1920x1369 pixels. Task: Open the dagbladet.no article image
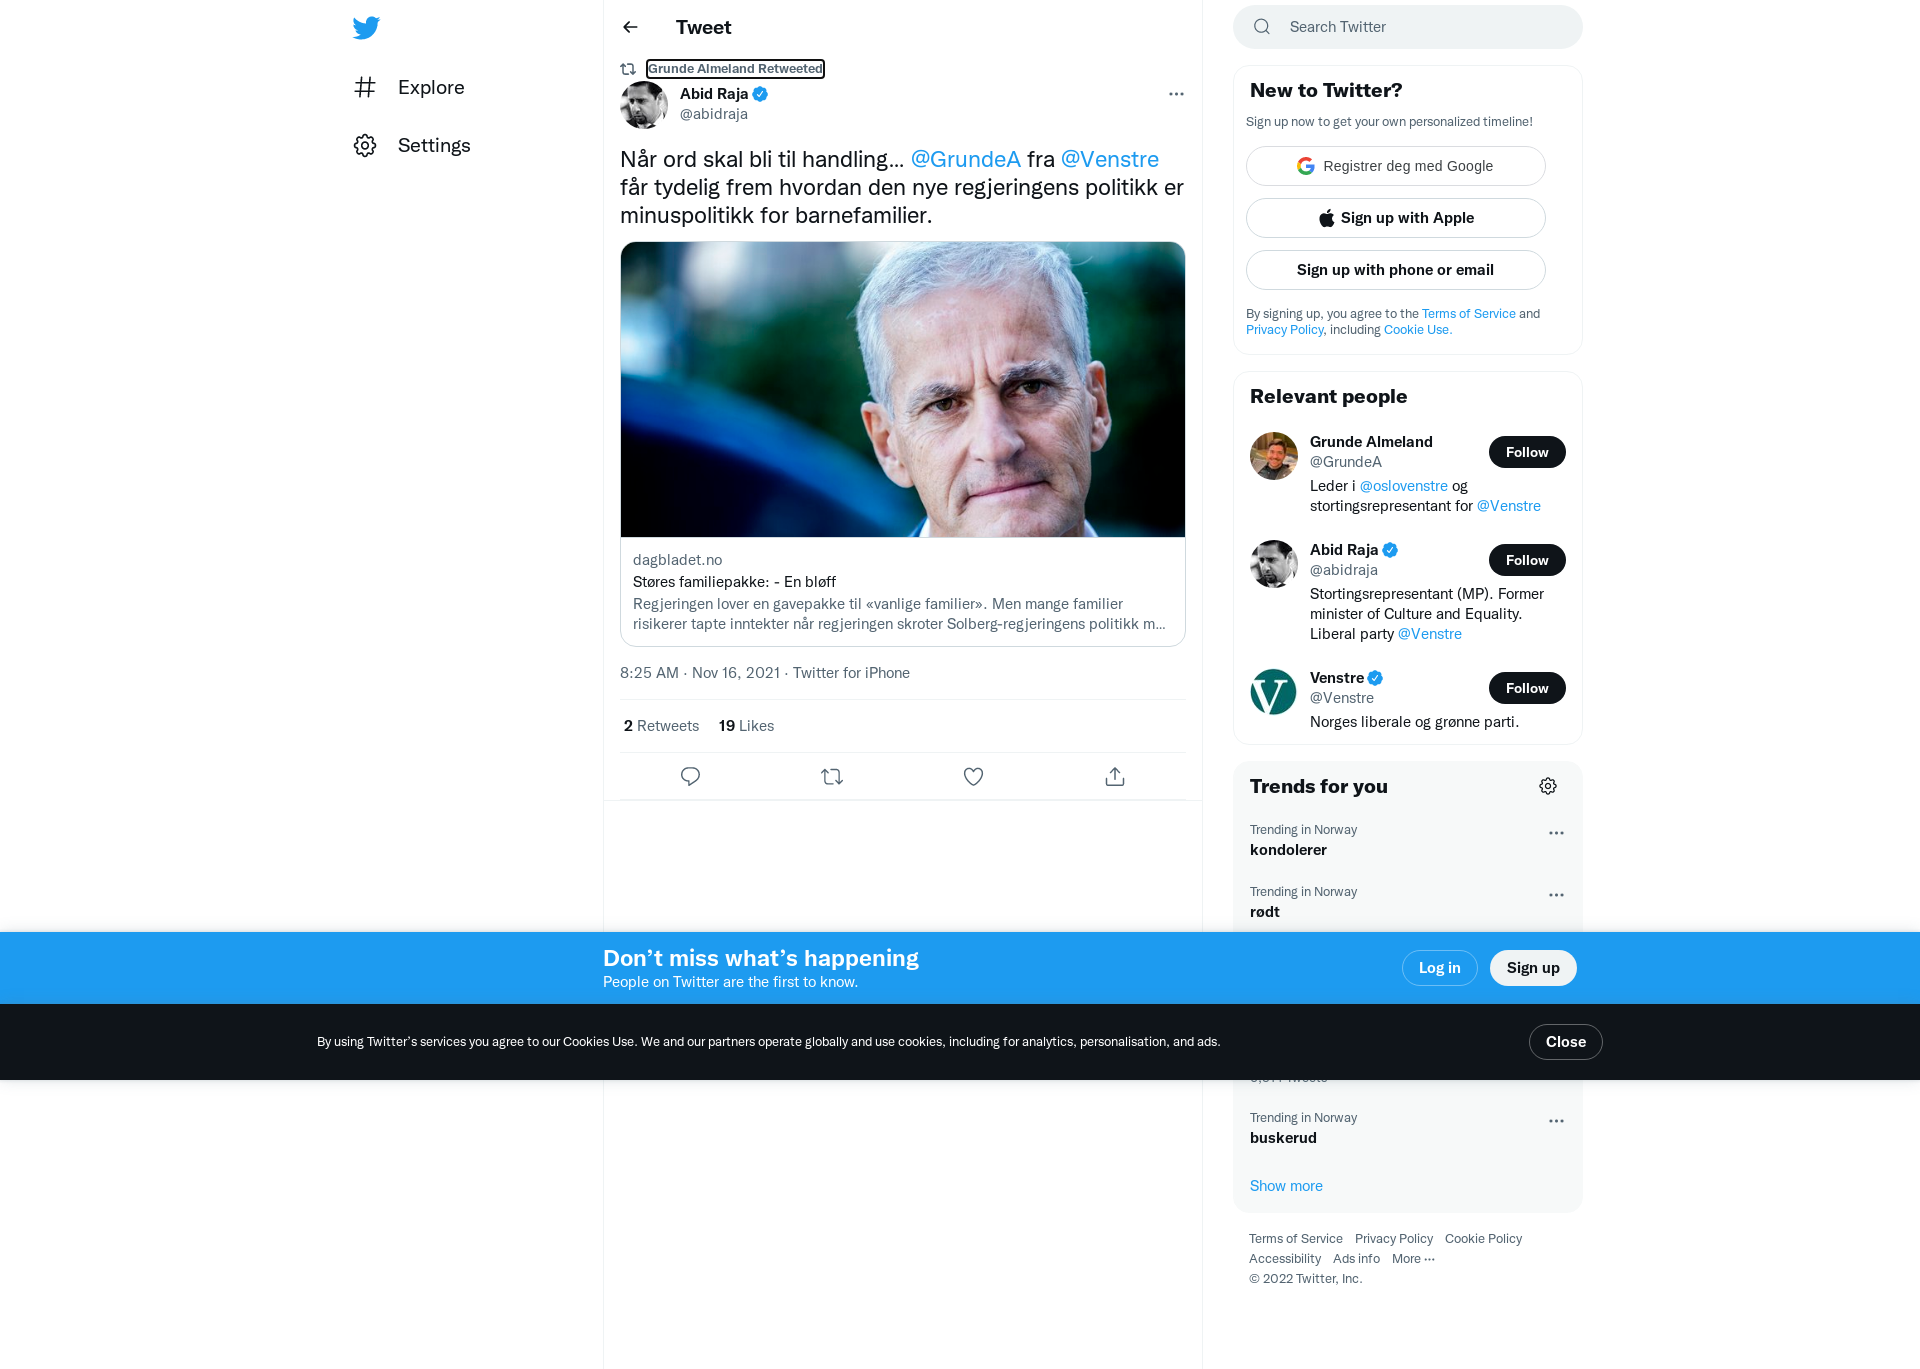pos(903,389)
